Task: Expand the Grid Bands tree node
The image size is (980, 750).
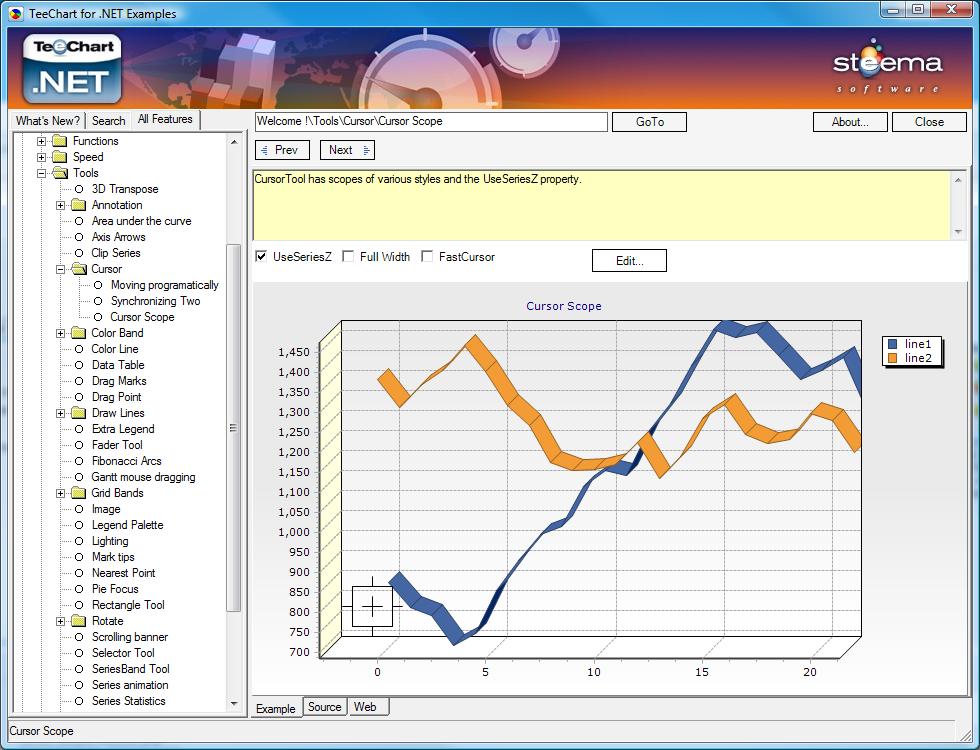Action: tap(60, 493)
